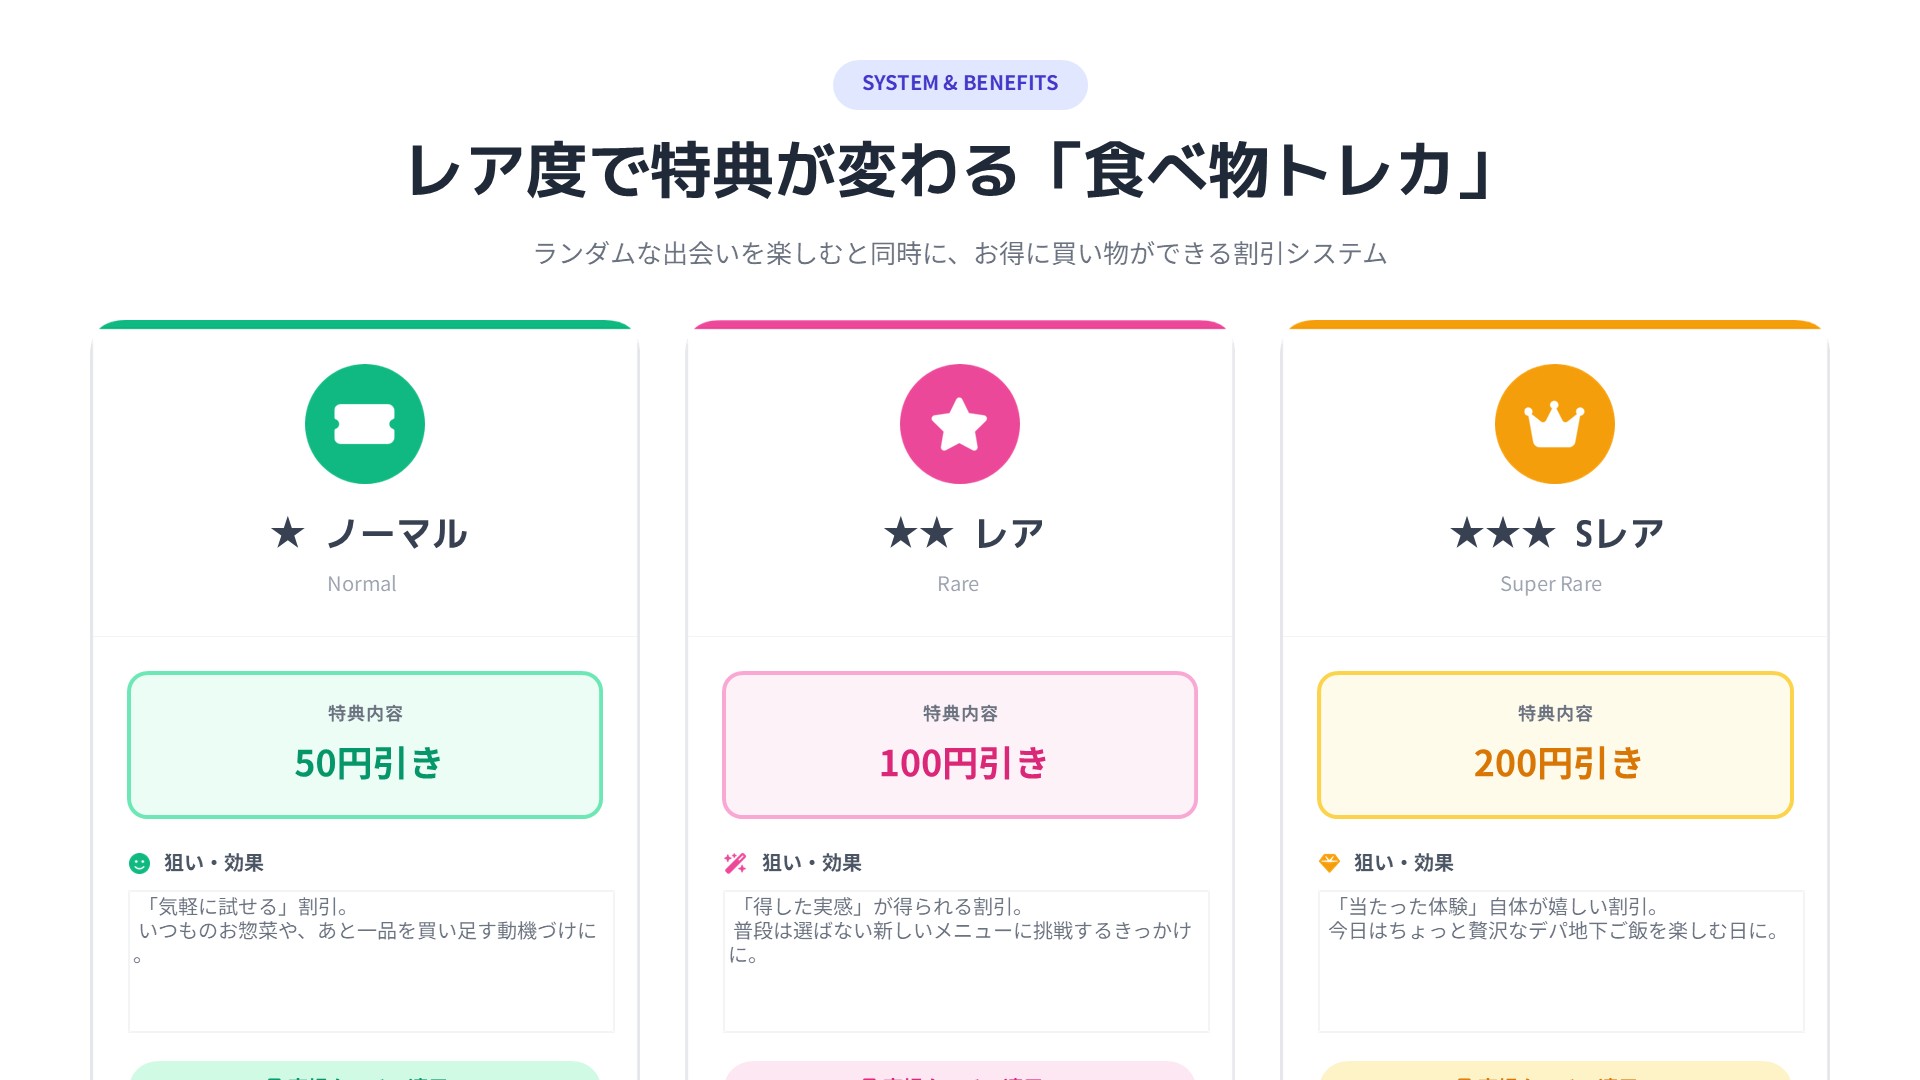Click the orange gem icon
1920x1080 pixels.
tap(1329, 863)
